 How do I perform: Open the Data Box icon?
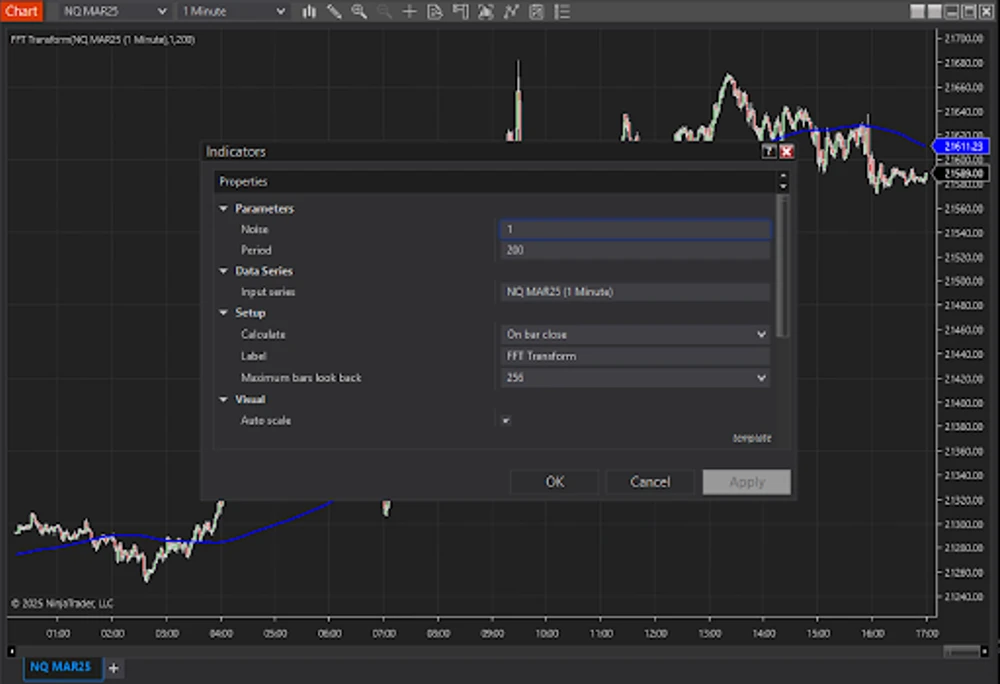[435, 11]
